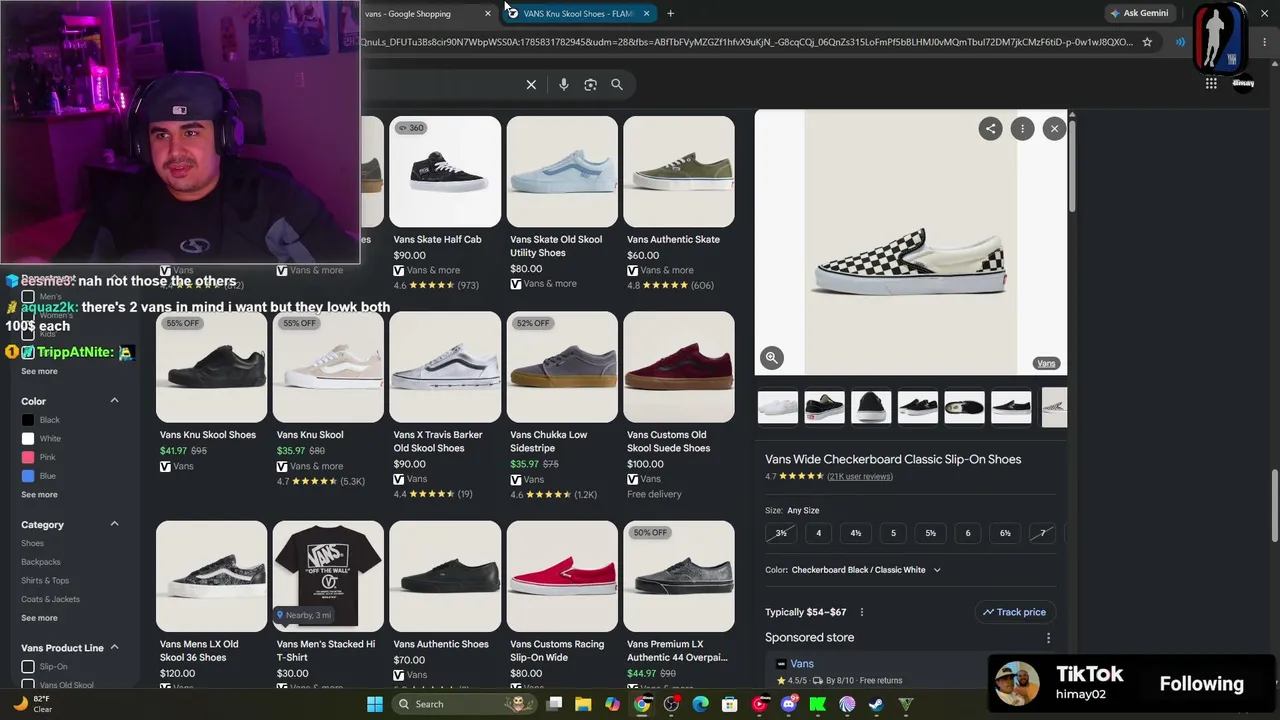The height and width of the screenshot is (720, 1280).
Task: Open the Google apps grid
Action: click(1211, 84)
